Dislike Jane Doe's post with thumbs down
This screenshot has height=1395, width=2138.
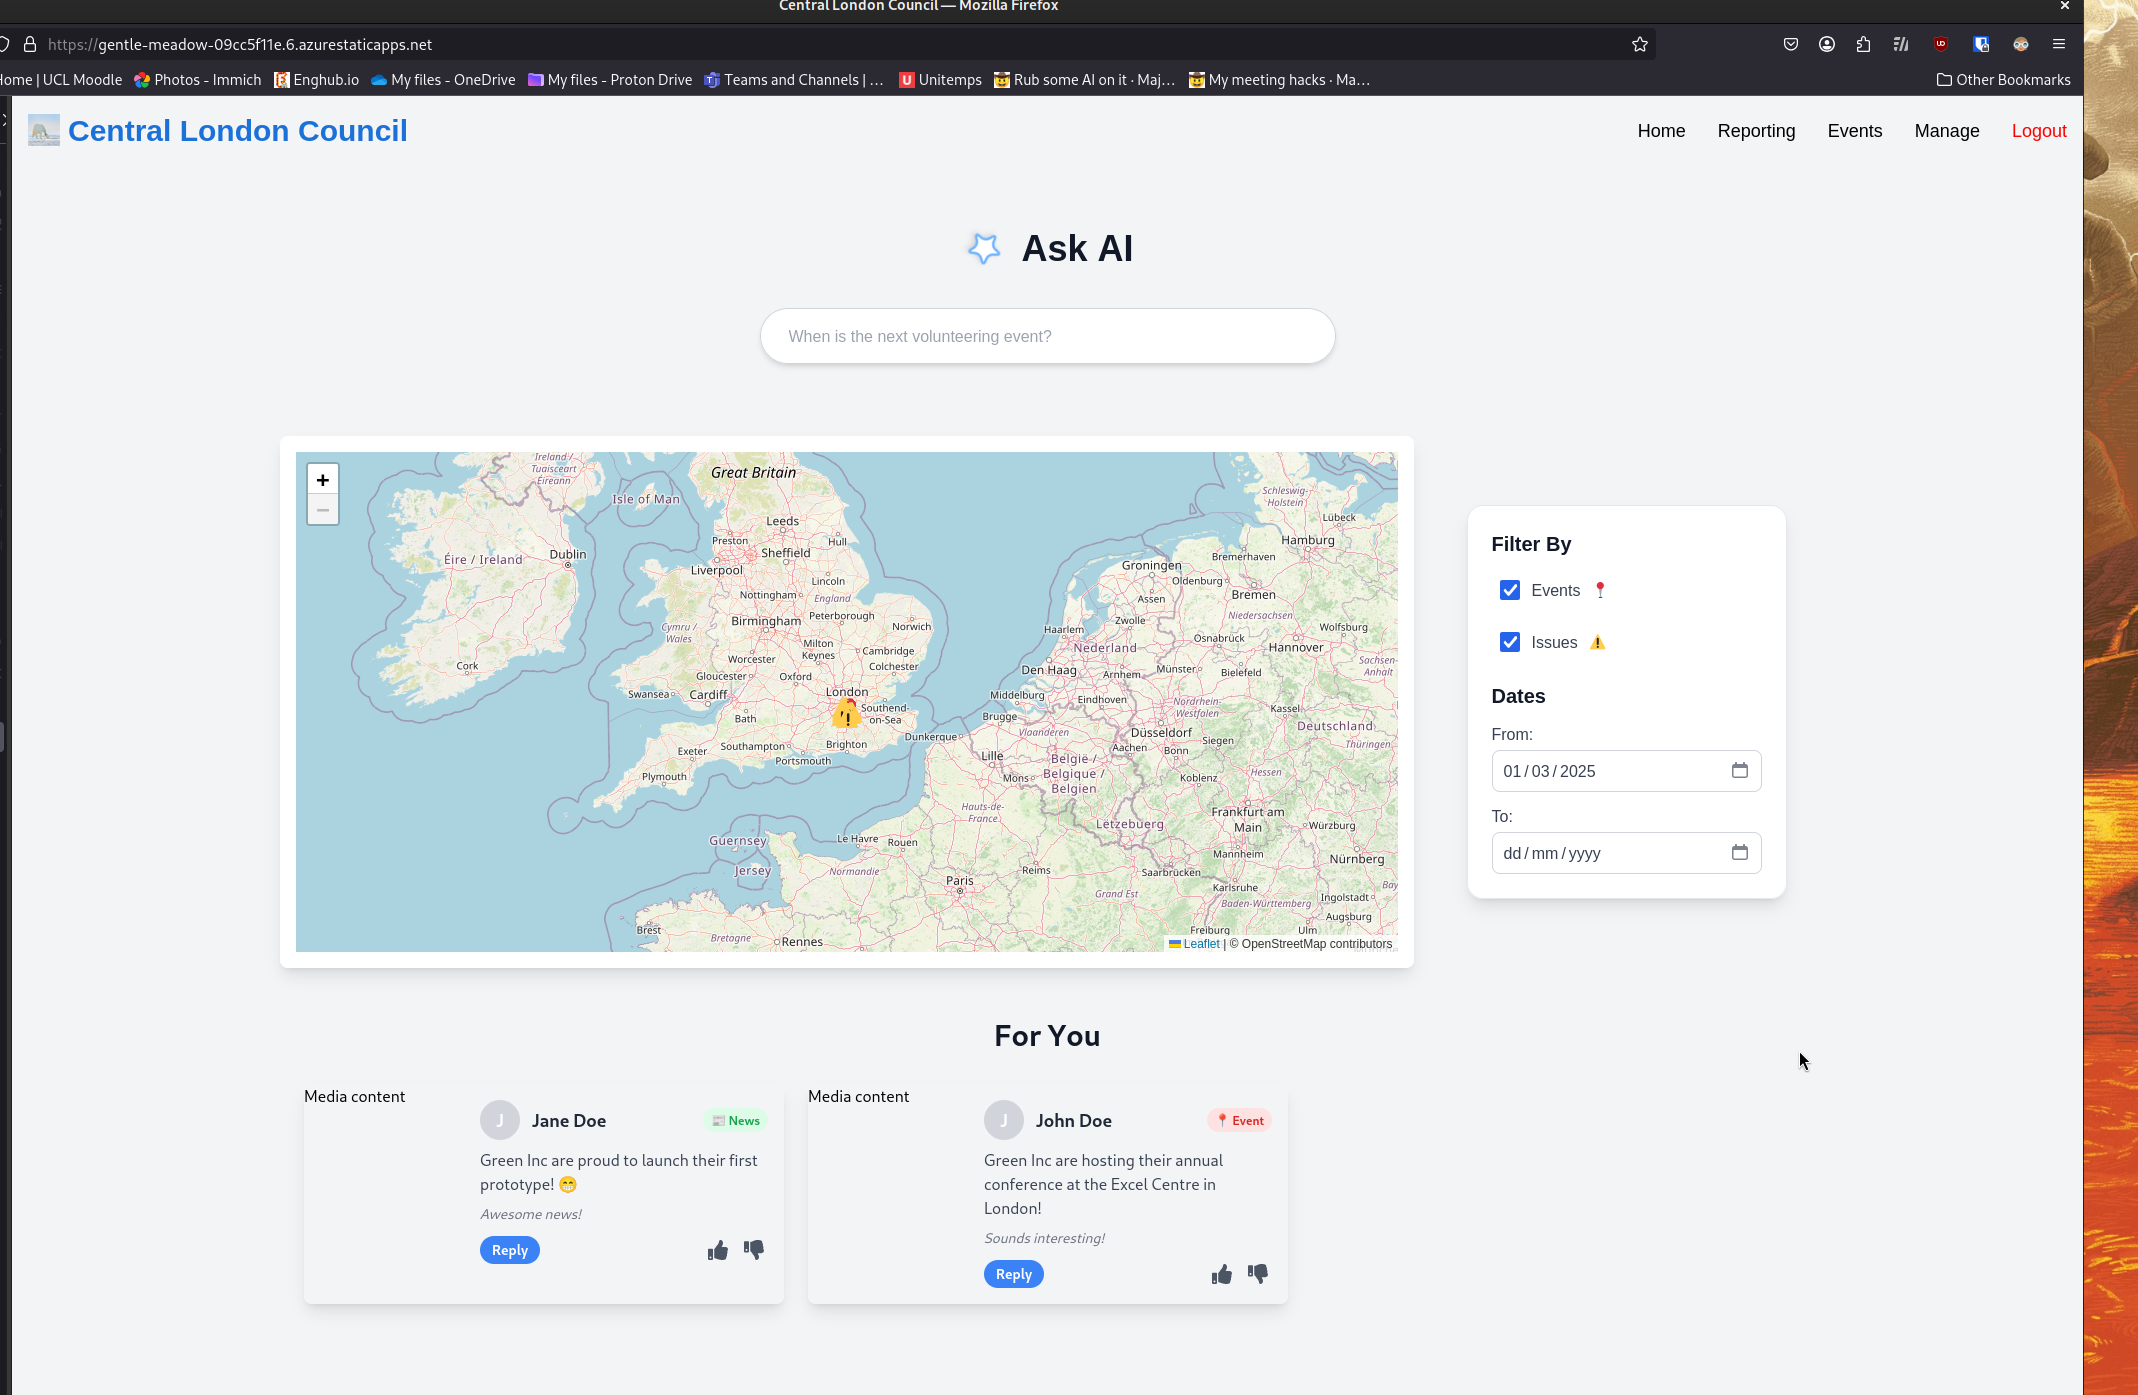[754, 1250]
